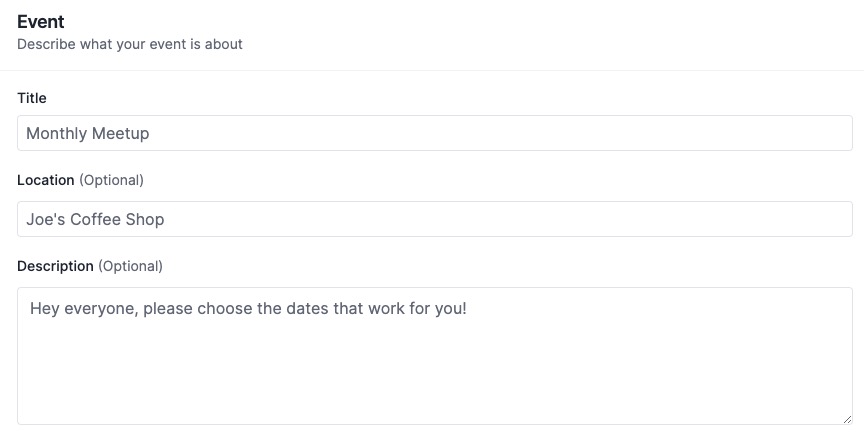
Task: Focus the Location input field
Action: coord(434,219)
